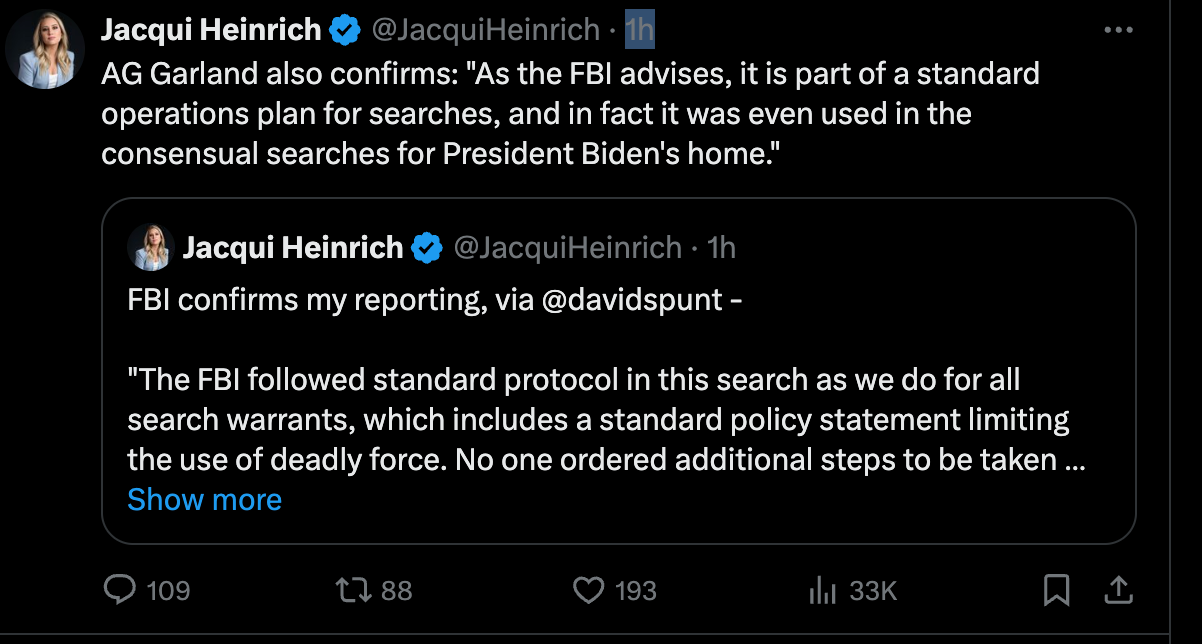
Task: Open the 1h timestamp link
Action: tap(639, 29)
